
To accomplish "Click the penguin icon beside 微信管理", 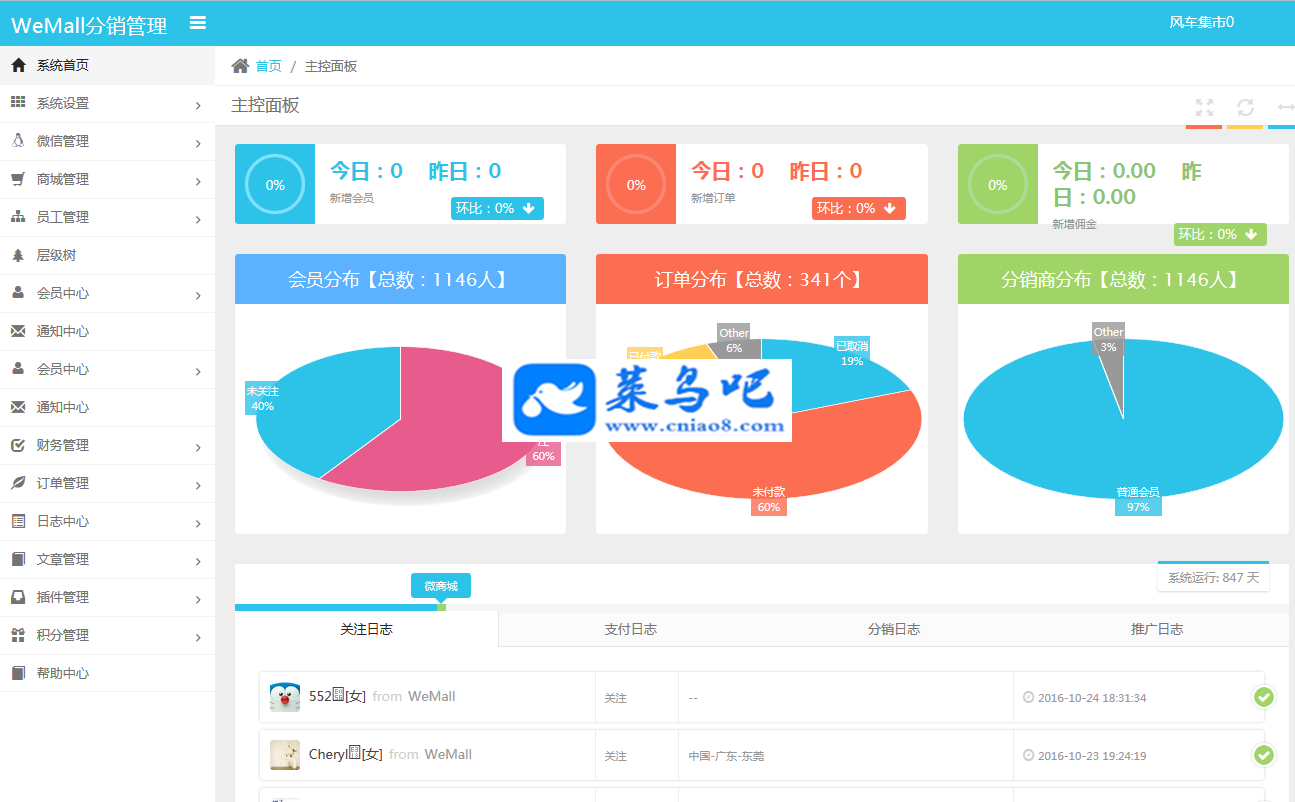I will pyautogui.click(x=18, y=141).
